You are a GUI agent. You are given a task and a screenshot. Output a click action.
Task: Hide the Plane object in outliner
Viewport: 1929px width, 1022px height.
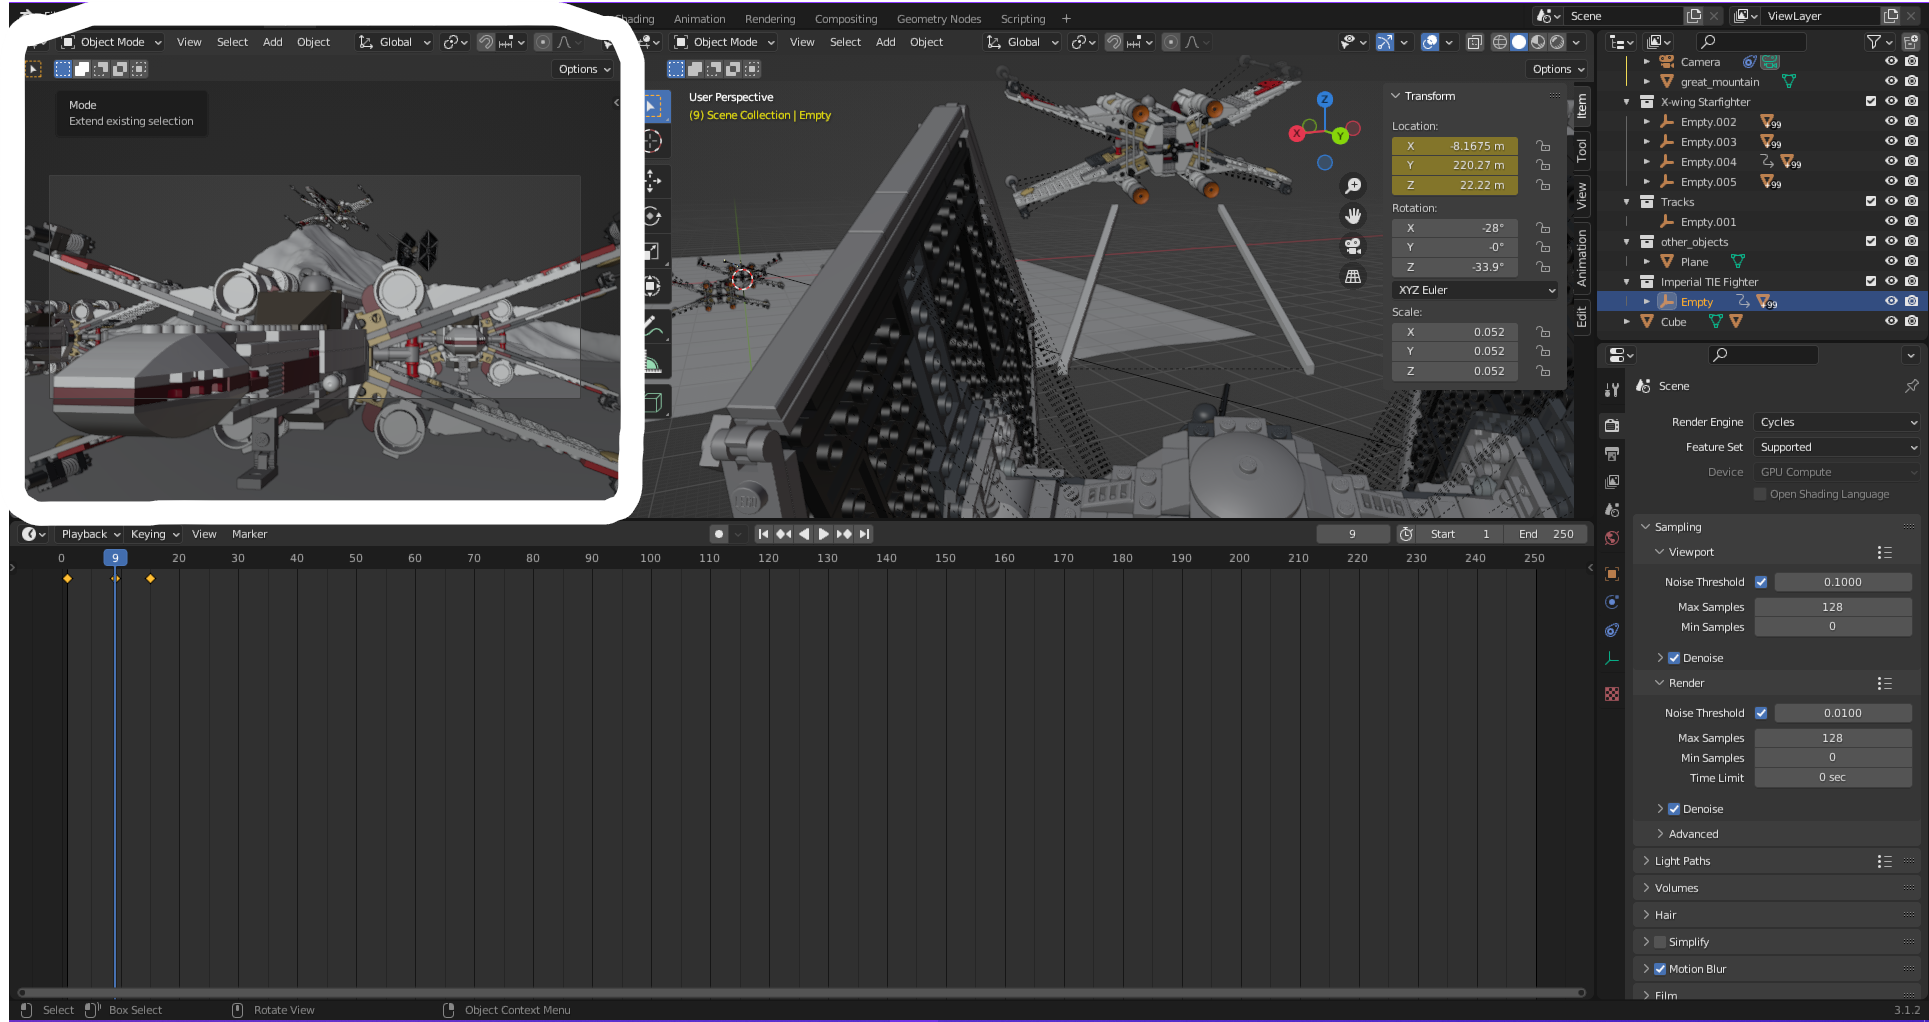pyautogui.click(x=1891, y=262)
